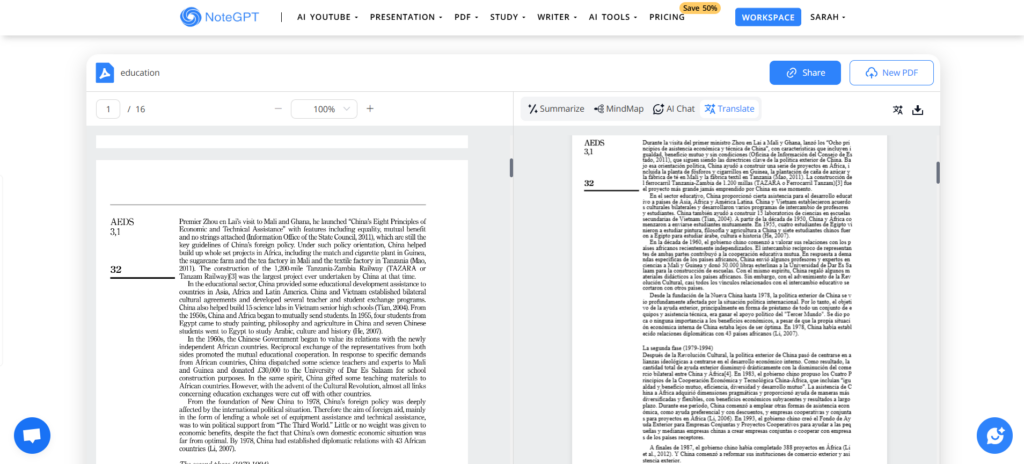The height and width of the screenshot is (464, 1024).
Task: Switch to the Summarize tab
Action: pos(556,109)
